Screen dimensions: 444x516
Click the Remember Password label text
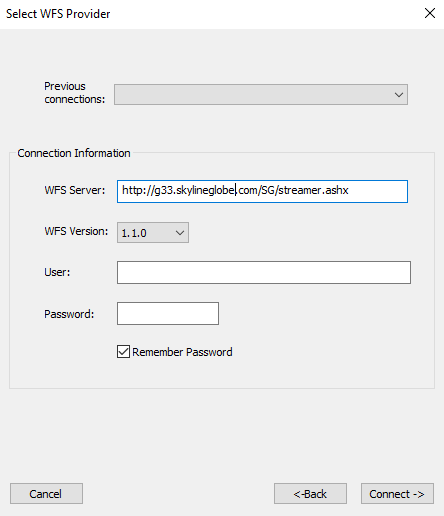click(x=182, y=352)
